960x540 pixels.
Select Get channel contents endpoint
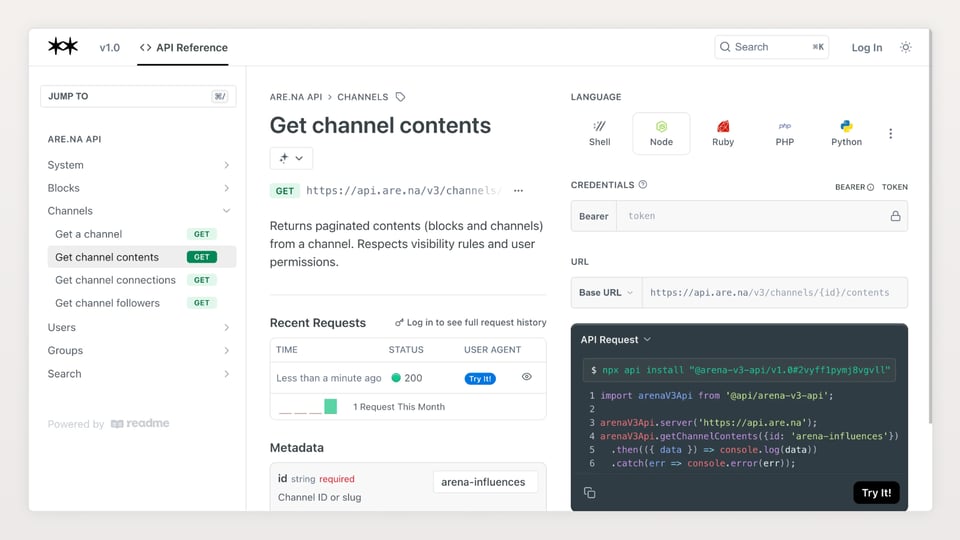coord(141,257)
